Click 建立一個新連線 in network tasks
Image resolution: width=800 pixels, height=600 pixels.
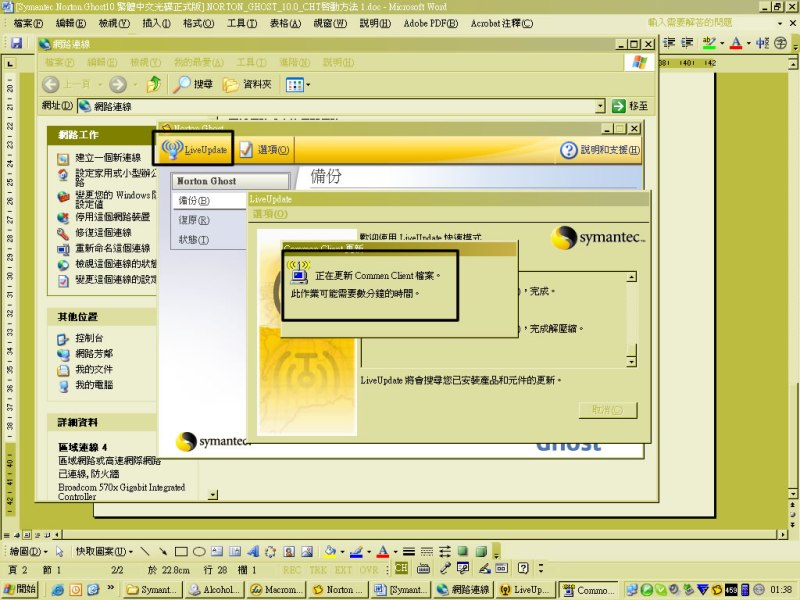click(x=108, y=158)
